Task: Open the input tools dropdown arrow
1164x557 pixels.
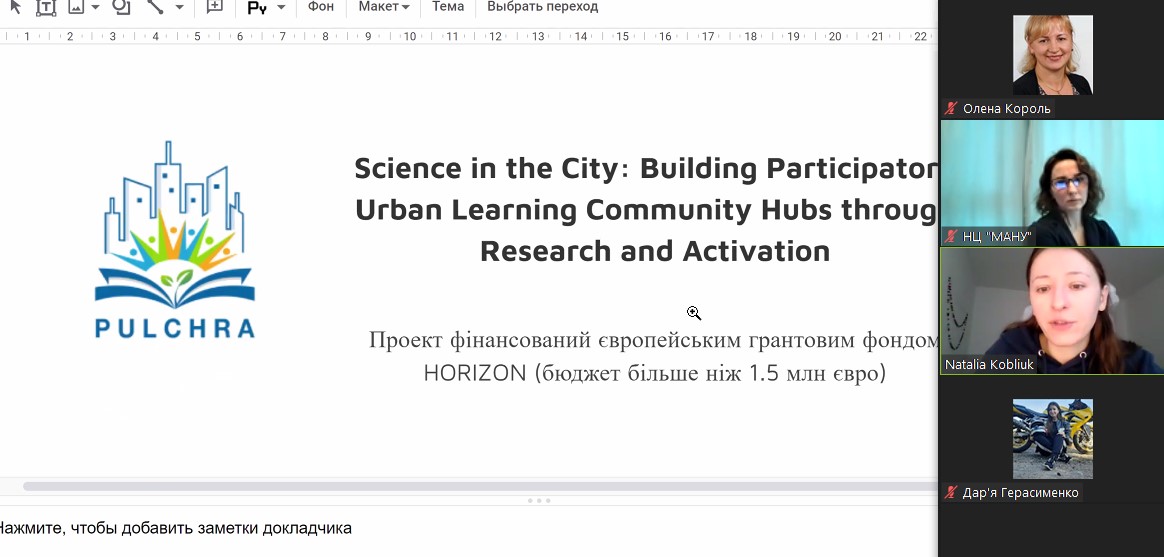Action: tap(281, 7)
